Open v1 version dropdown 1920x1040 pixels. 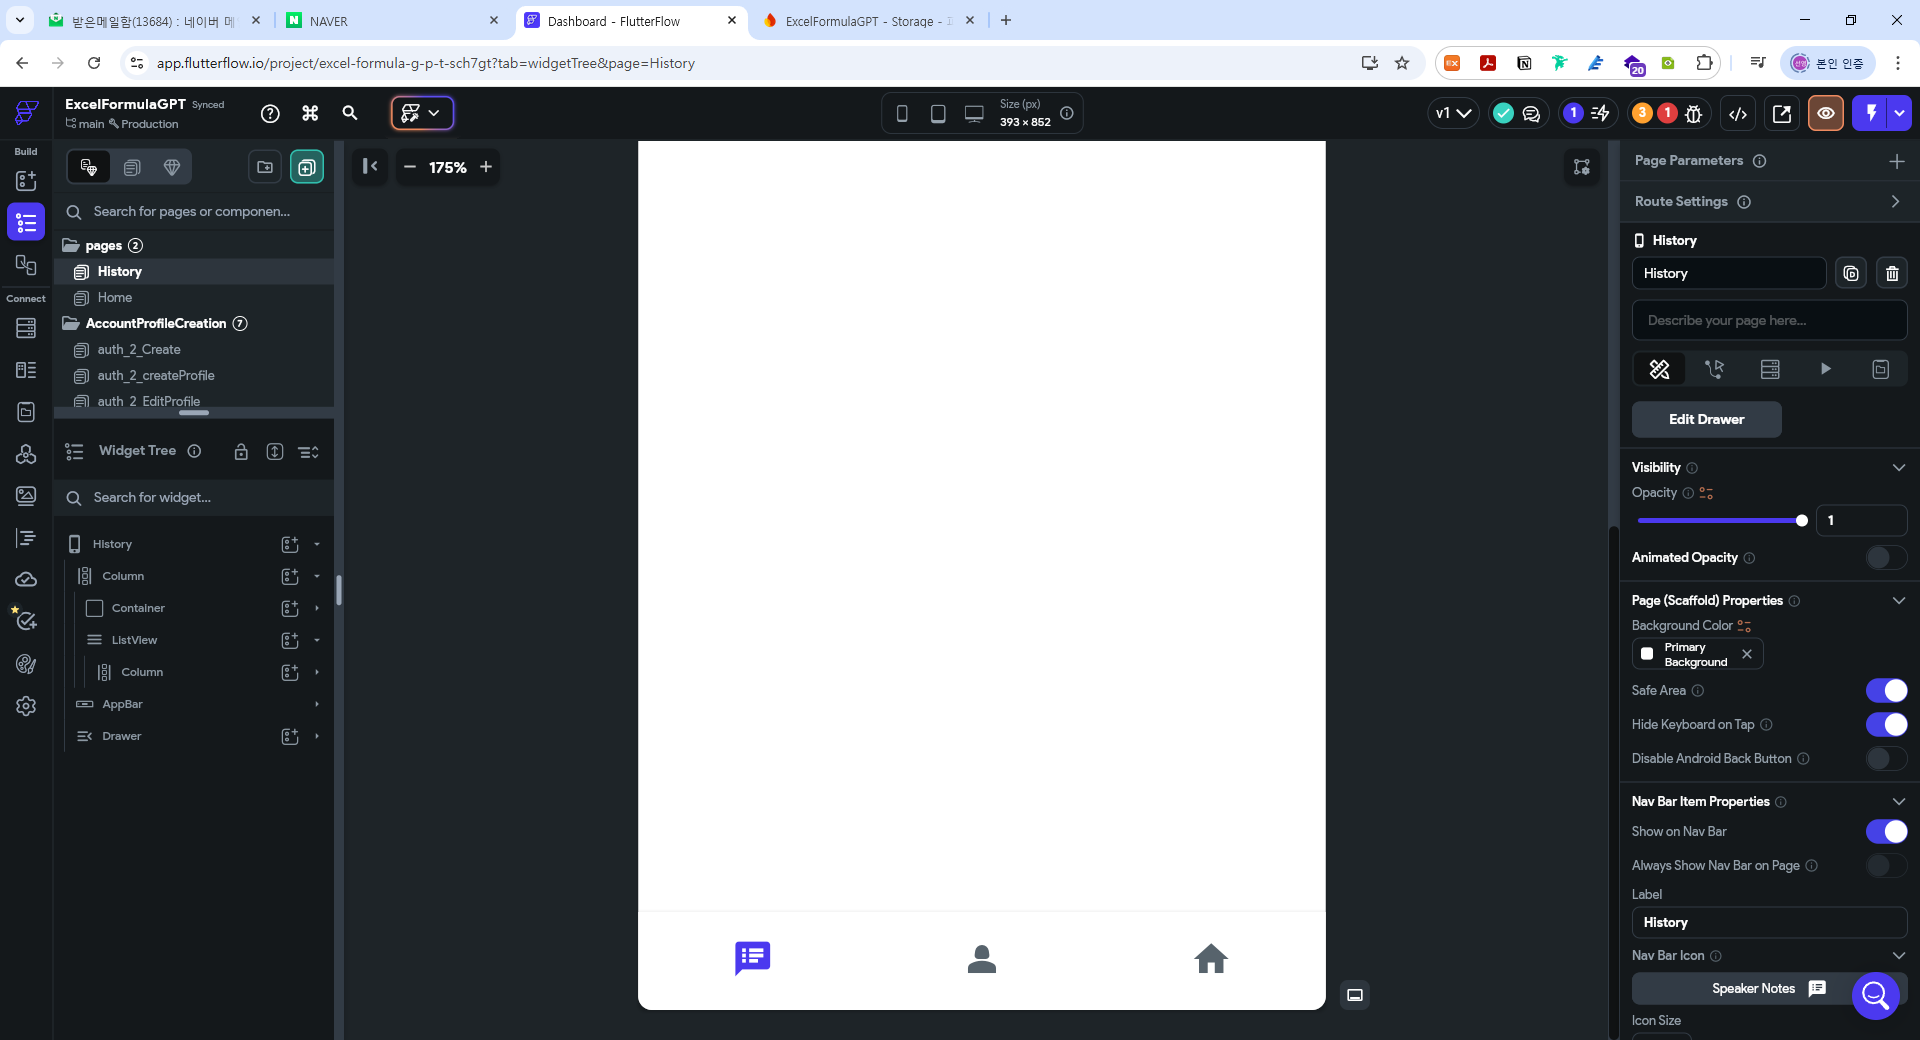pos(1453,113)
